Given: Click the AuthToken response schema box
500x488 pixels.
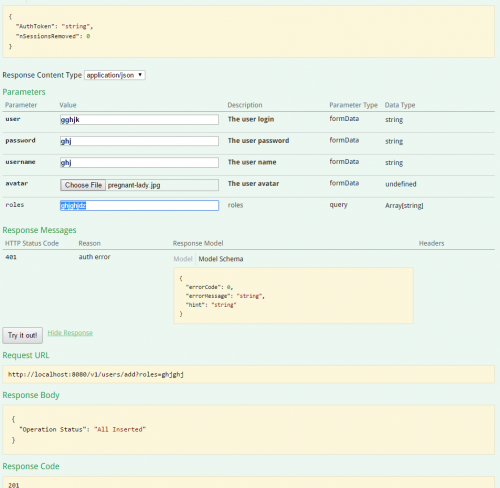Looking at the screenshot, I should (x=249, y=31).
